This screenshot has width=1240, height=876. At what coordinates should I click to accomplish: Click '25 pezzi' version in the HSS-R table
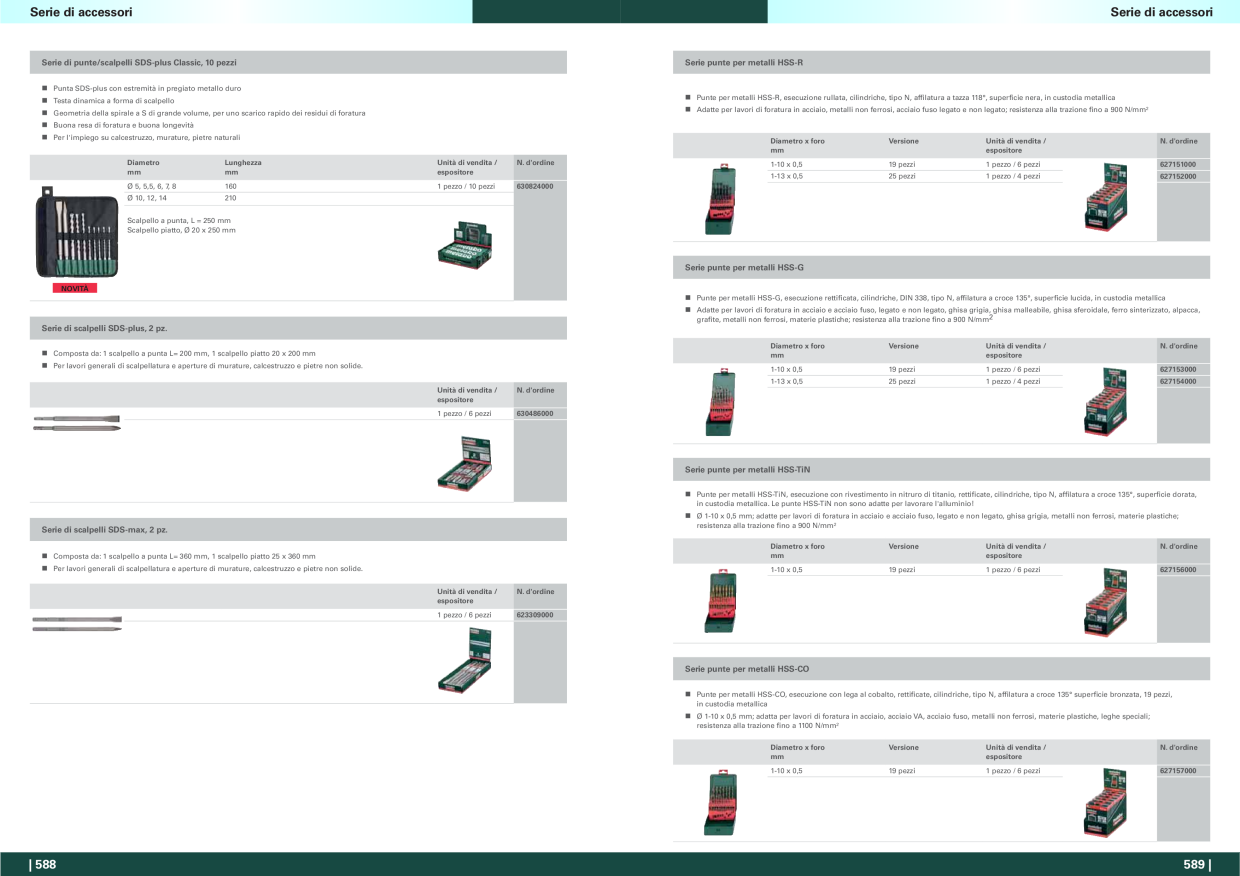902,176
